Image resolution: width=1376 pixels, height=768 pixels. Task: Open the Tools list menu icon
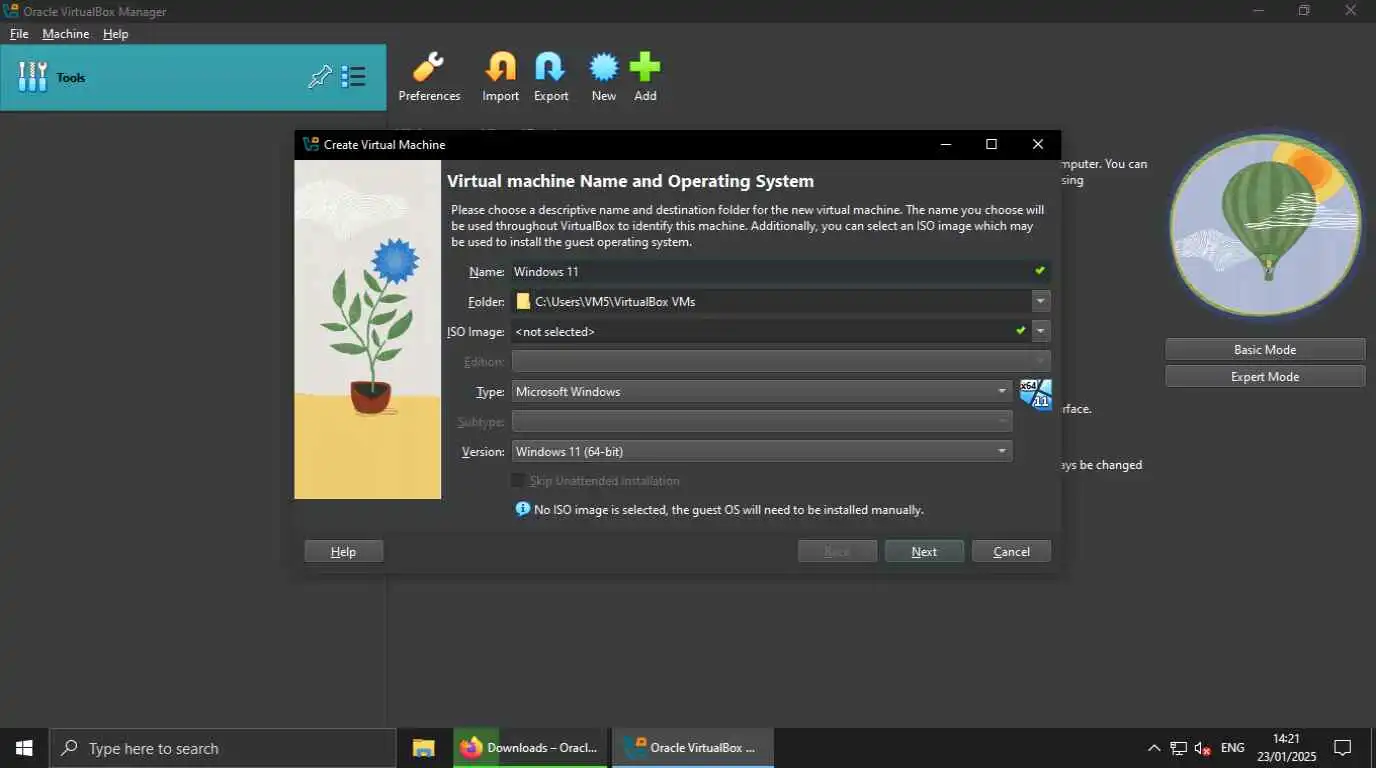[x=353, y=77]
